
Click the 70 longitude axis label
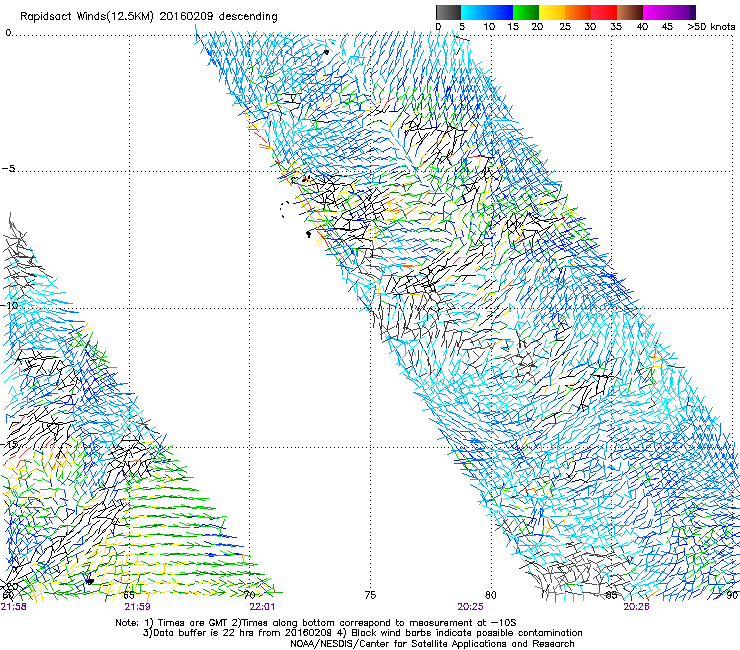(250, 595)
